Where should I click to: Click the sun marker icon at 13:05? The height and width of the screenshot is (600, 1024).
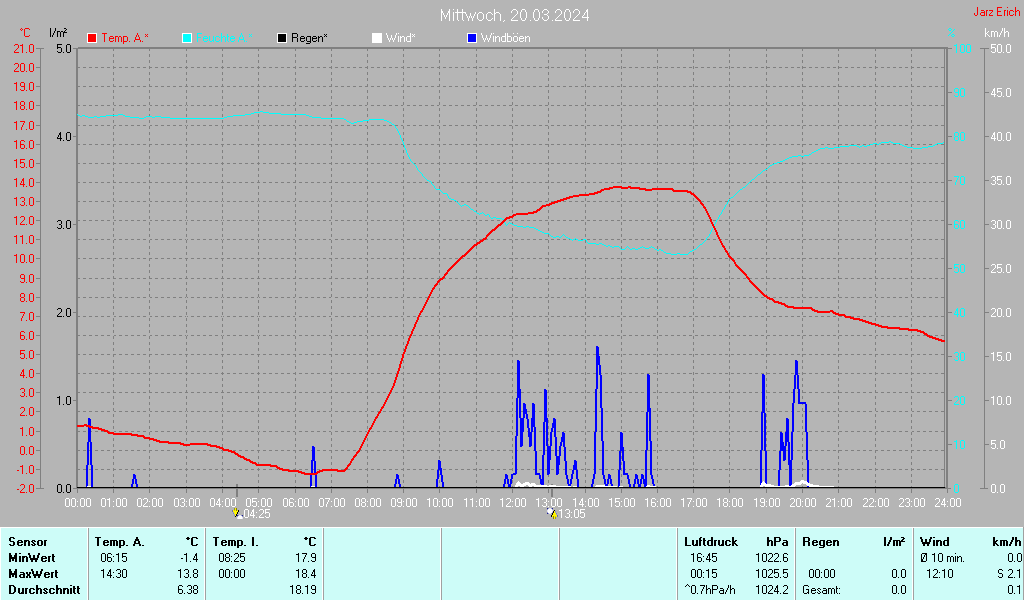[x=551, y=513]
